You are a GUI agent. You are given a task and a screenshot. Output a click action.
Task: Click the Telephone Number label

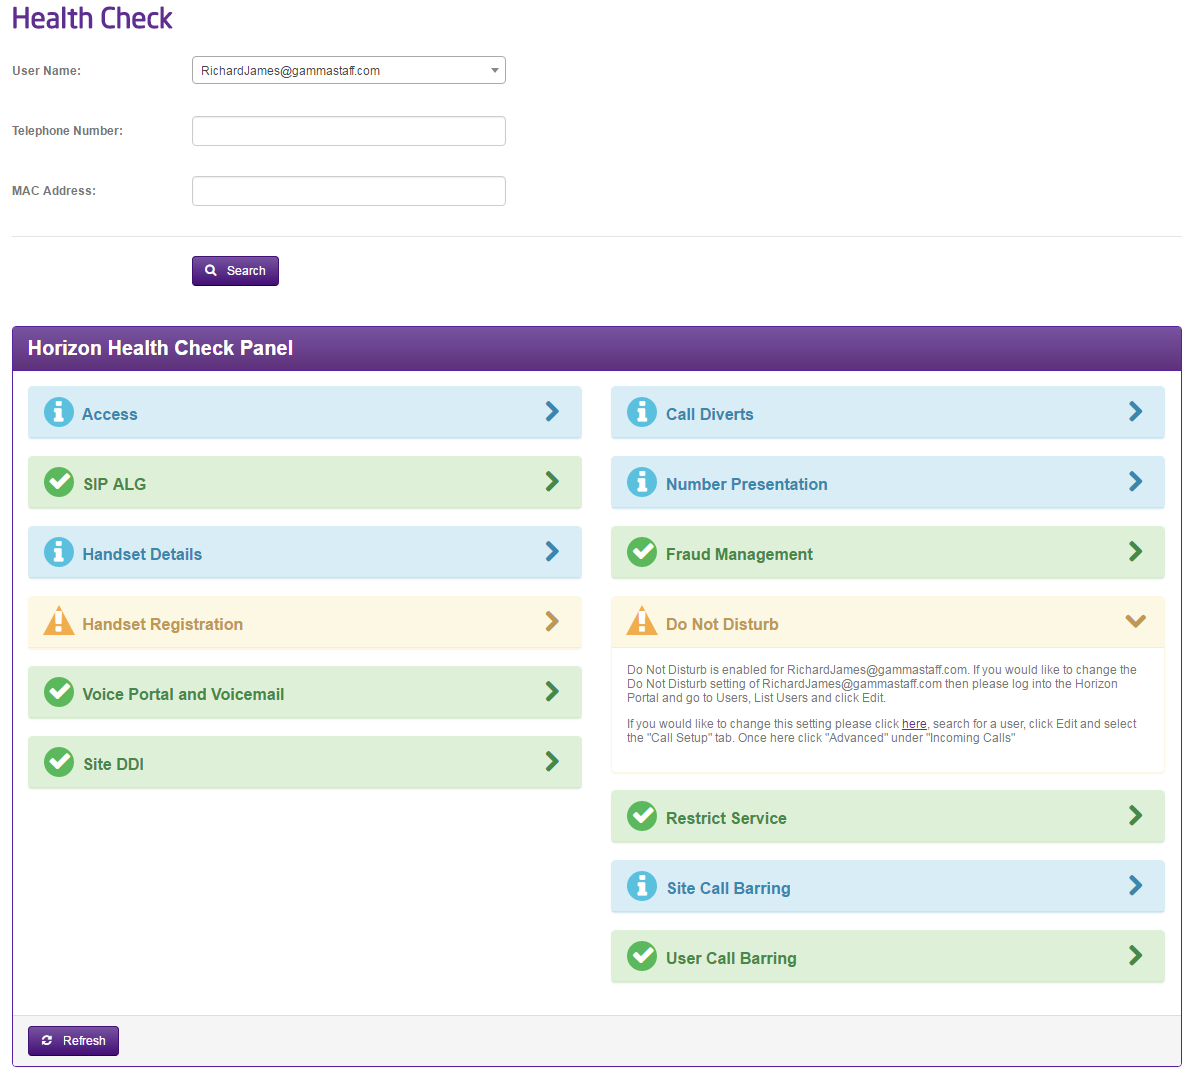coord(67,131)
